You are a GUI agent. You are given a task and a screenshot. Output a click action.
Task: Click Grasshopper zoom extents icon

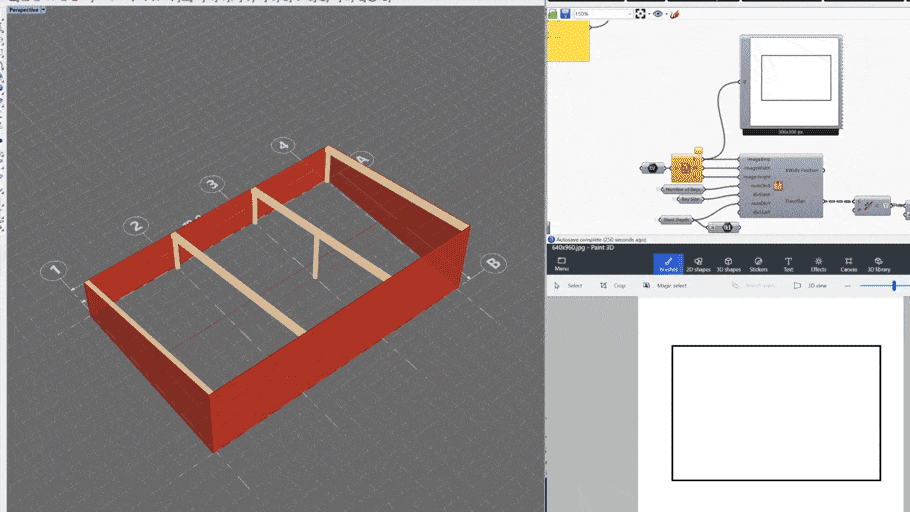click(x=640, y=14)
